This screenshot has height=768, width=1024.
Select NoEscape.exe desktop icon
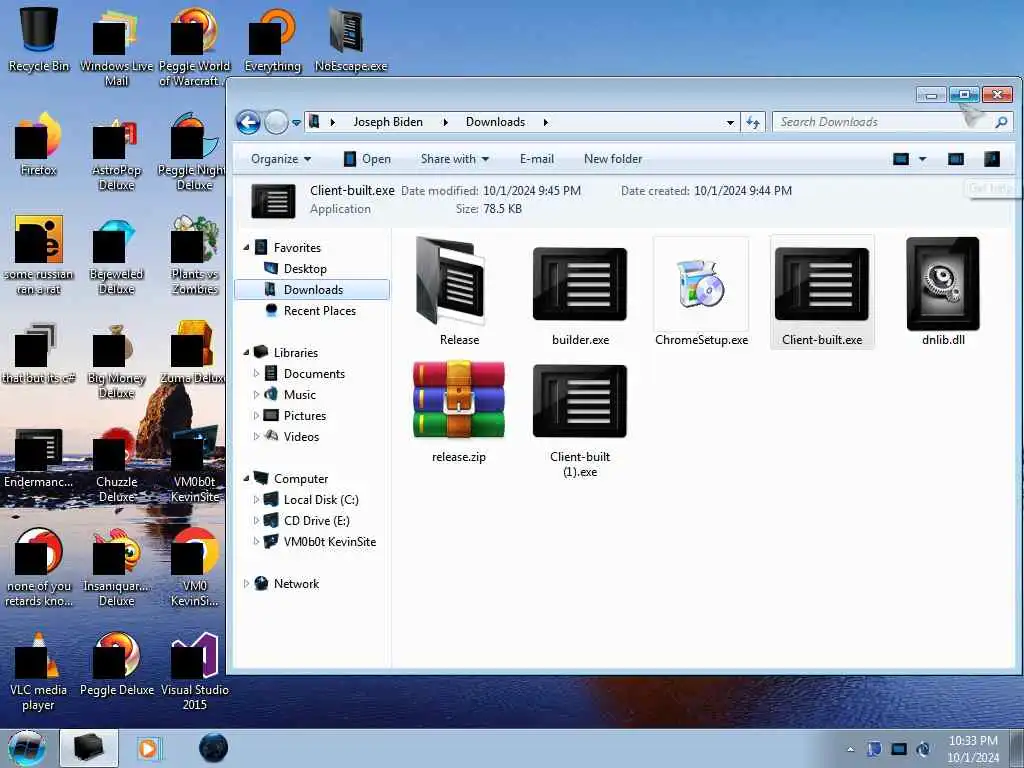point(351,39)
